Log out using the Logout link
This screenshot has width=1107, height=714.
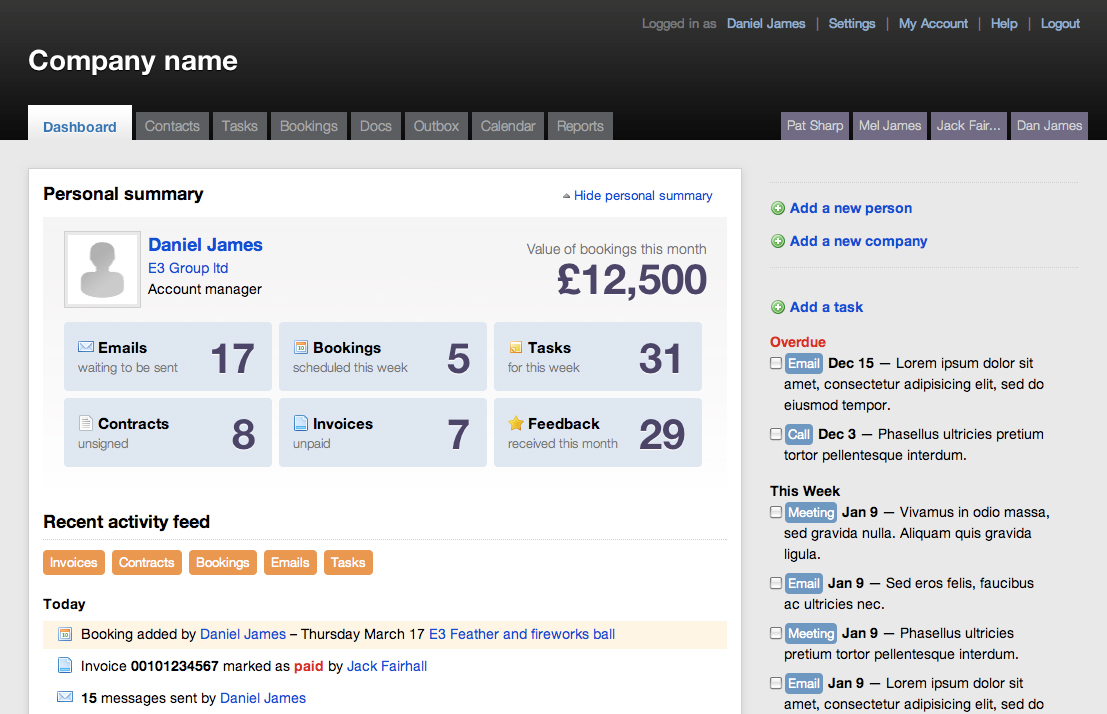pos(1060,23)
